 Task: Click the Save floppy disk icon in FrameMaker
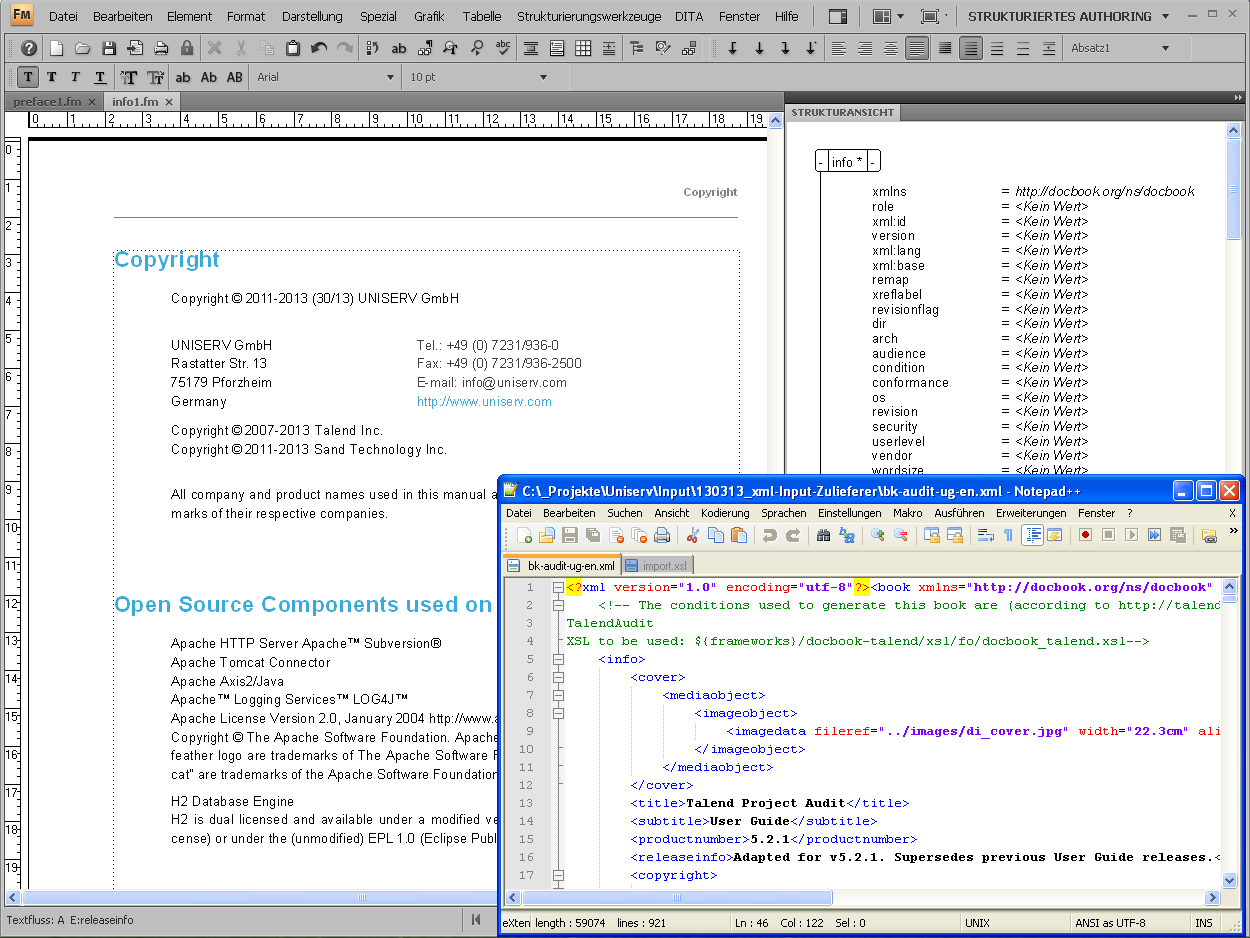pyautogui.click(x=109, y=48)
